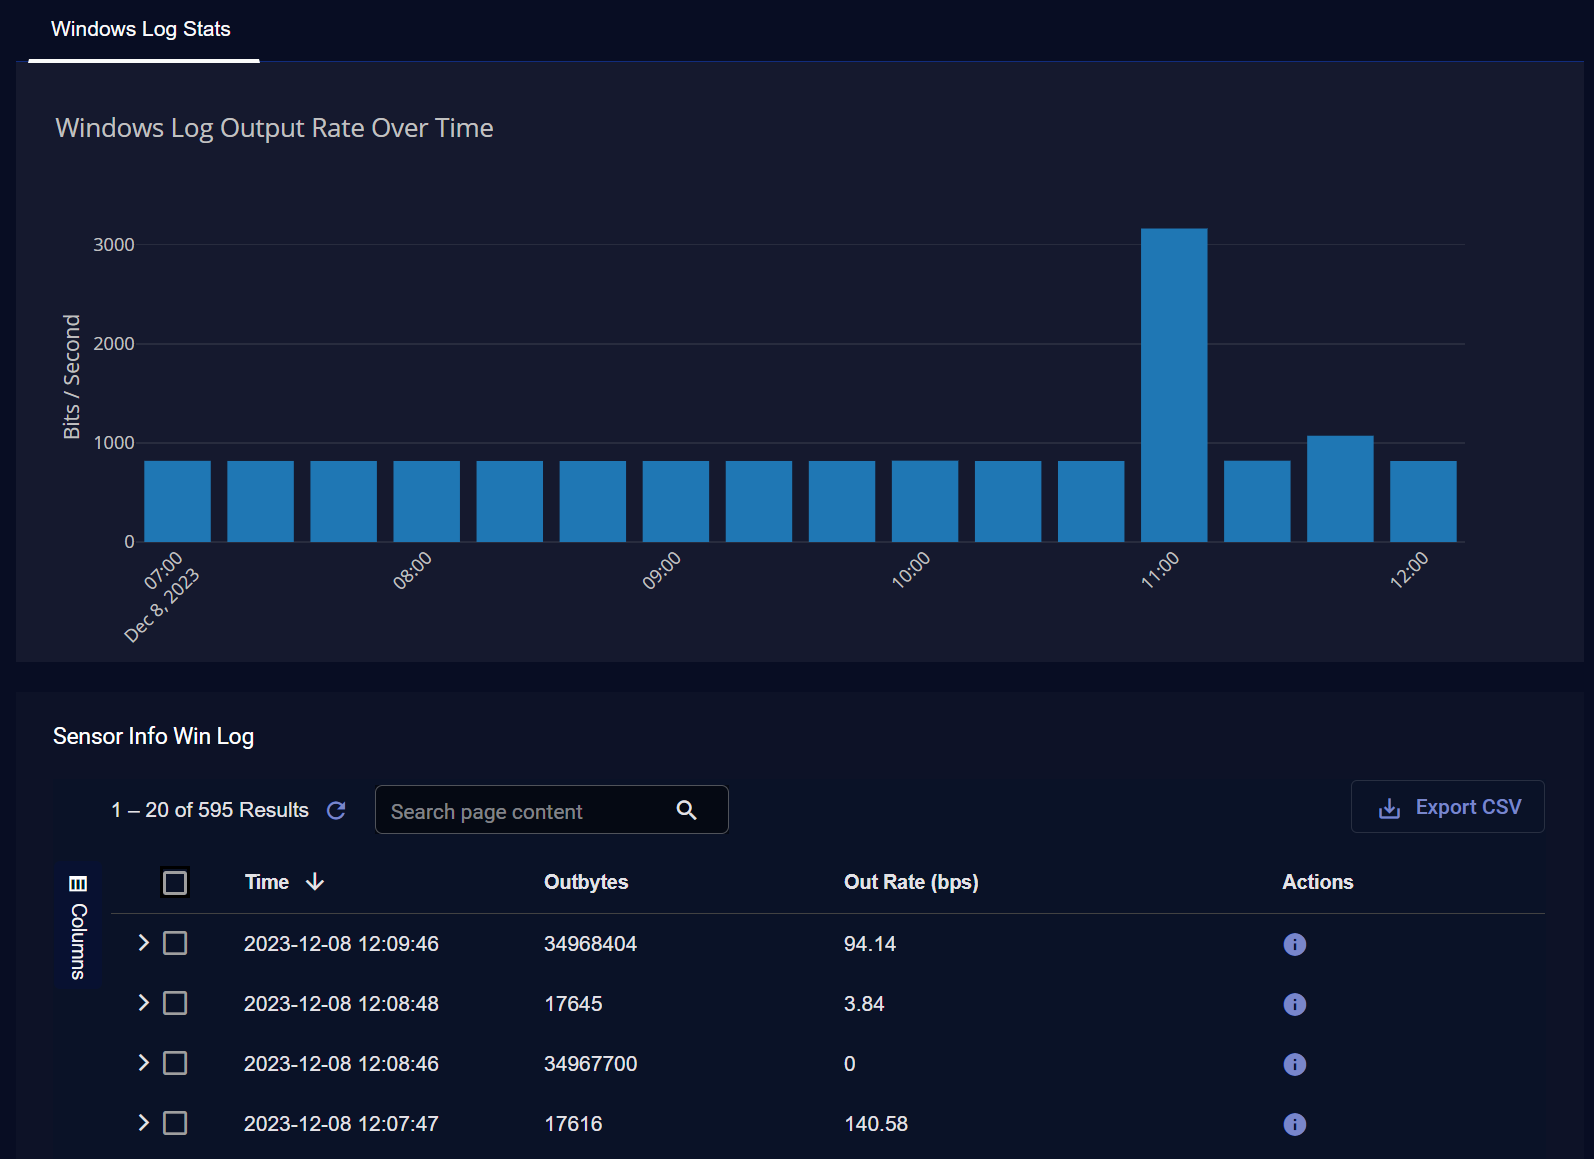This screenshot has height=1159, width=1594.
Task: Open the Columns side panel
Action: pyautogui.click(x=78, y=926)
